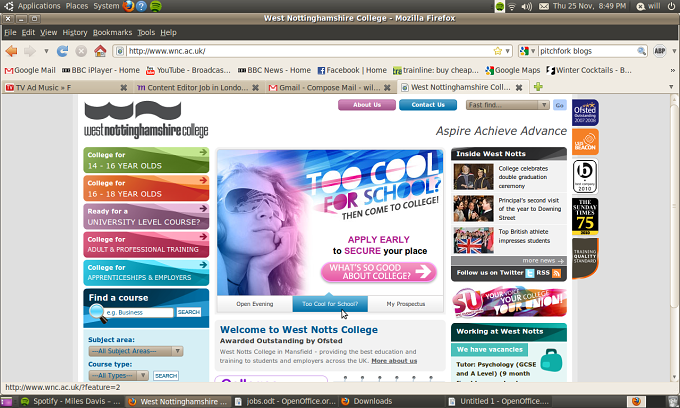Click the Stop loading button
Image resolution: width=680 pixels, height=408 pixels.
point(81,51)
